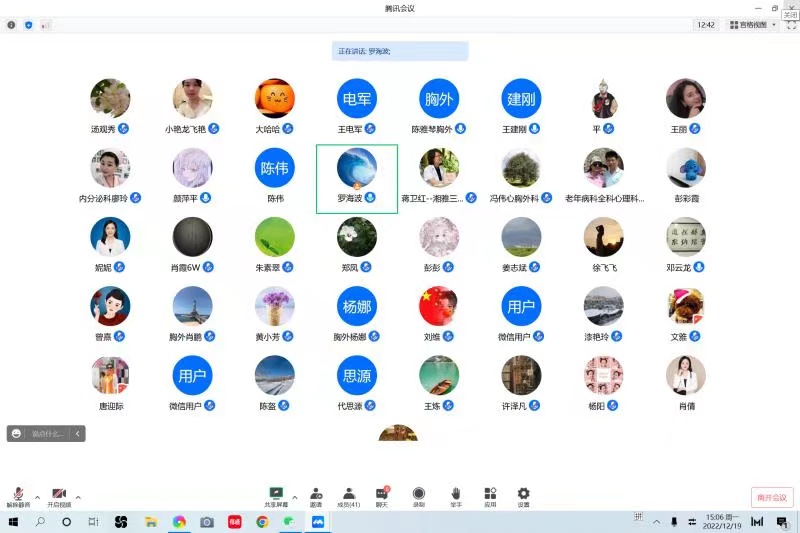
Task: Click the meeting info icon at top-left
Action: (11, 25)
